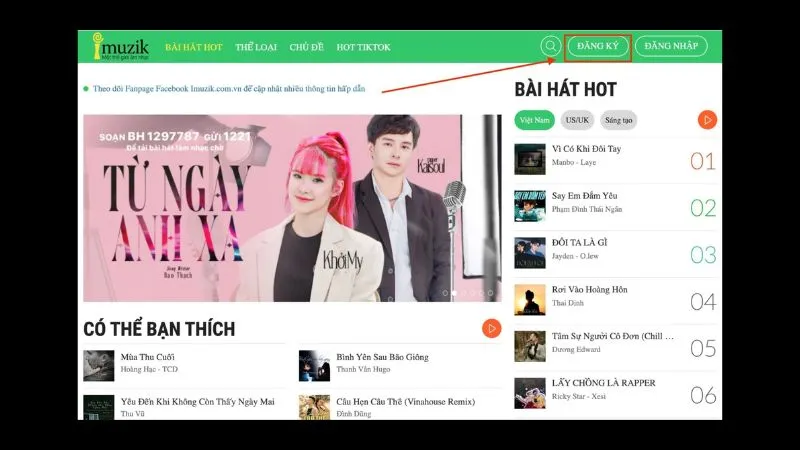Screen dimensions: 800x450
Task: Click the BÀI HÁT HOT section heading
Action: 565,90
